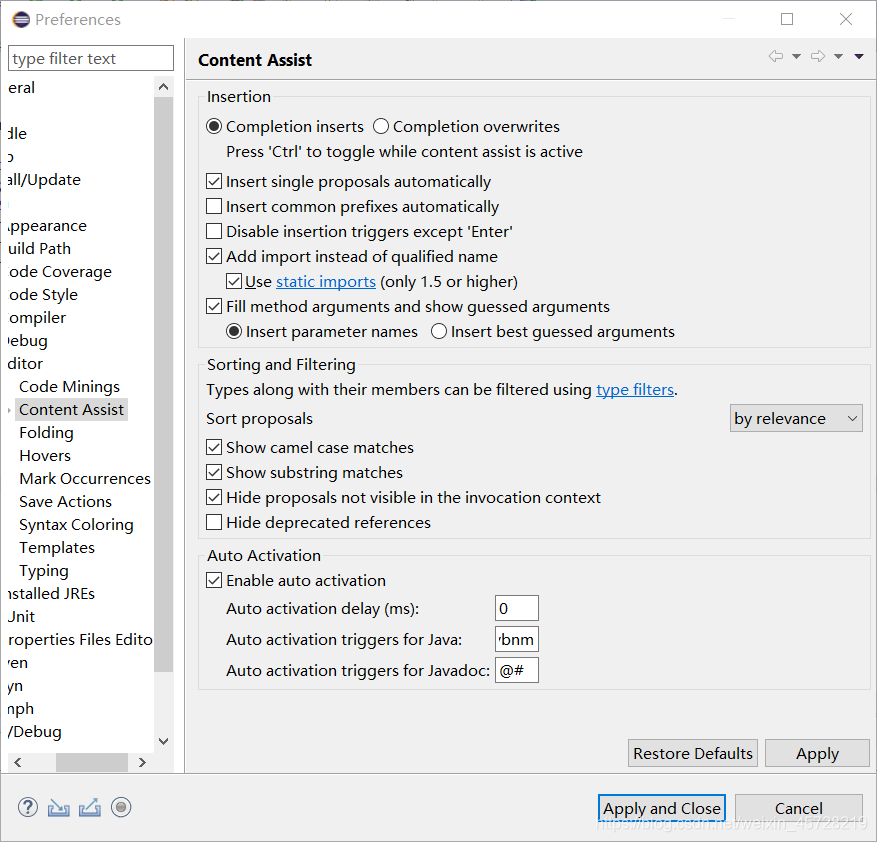This screenshot has width=877, height=842.
Task: Click the Import preferences icon
Action: click(x=59, y=807)
